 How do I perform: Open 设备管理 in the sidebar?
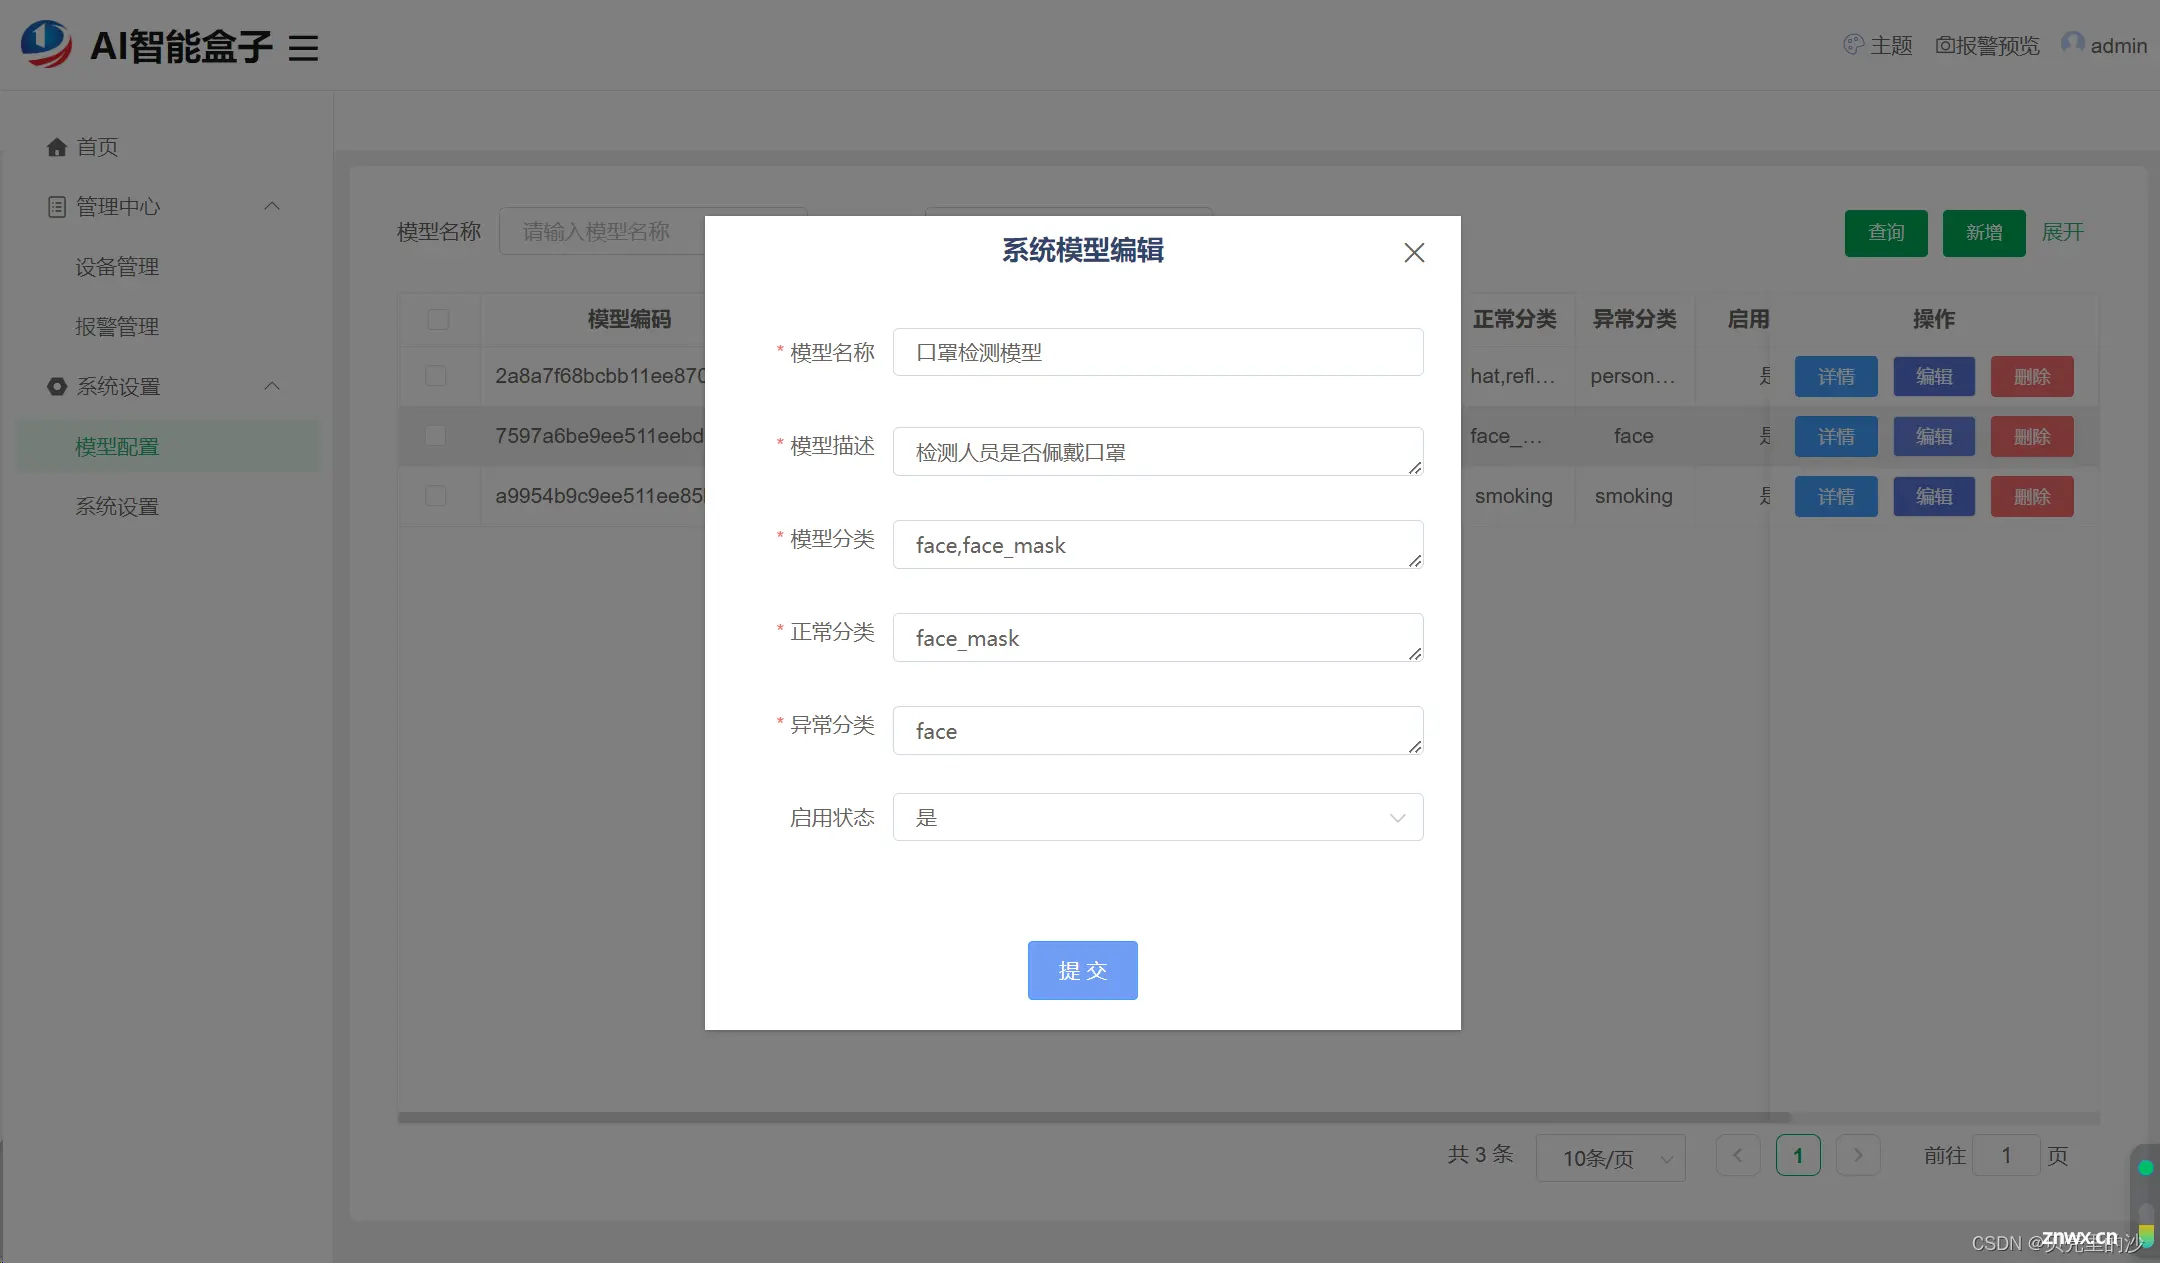(117, 267)
